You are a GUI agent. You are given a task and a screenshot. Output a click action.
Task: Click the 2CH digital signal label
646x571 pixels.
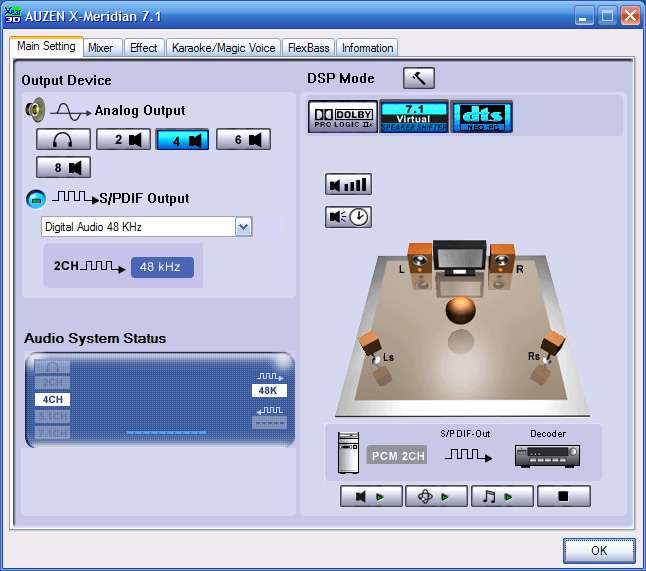pyautogui.click(x=66, y=266)
